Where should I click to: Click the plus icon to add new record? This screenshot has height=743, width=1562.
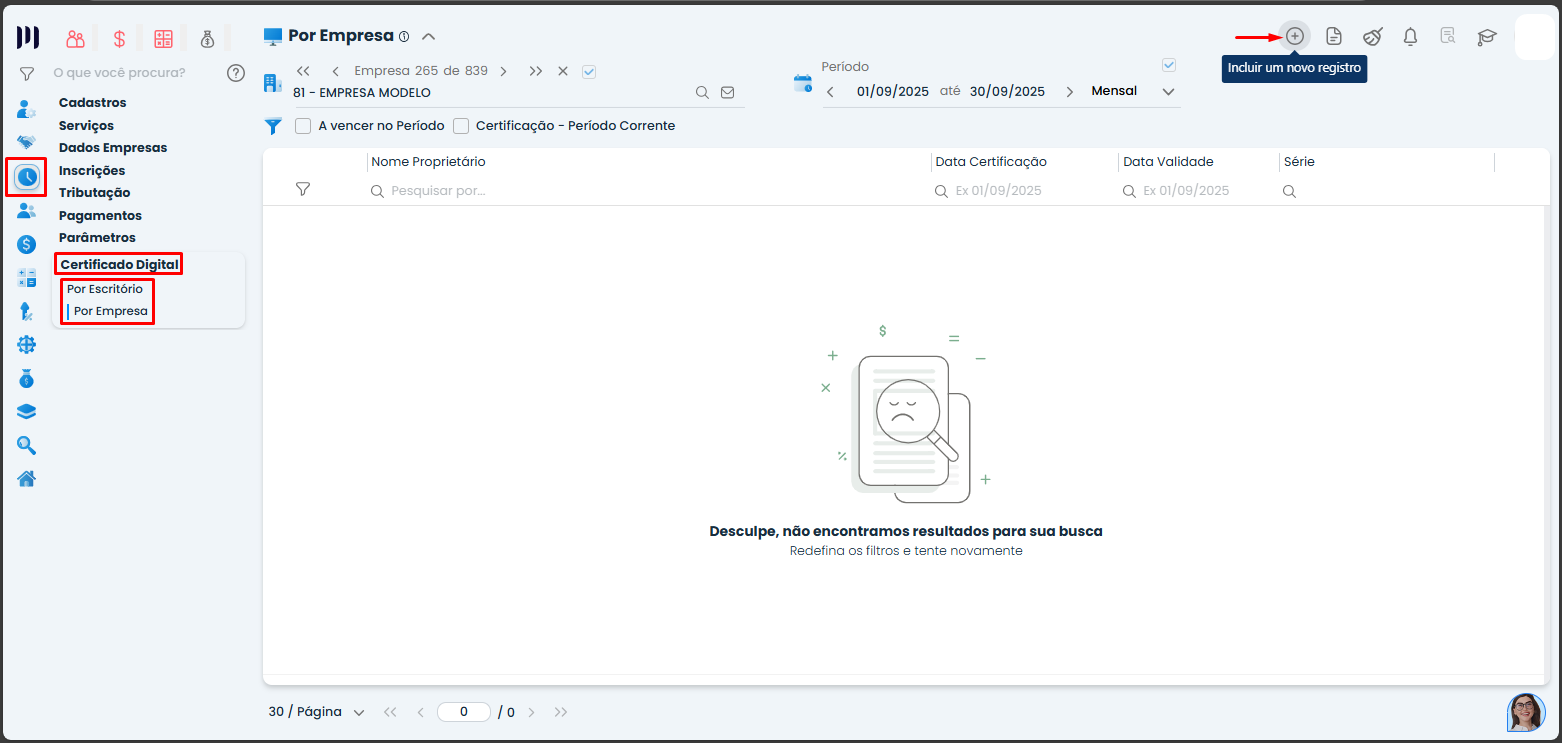[1295, 36]
